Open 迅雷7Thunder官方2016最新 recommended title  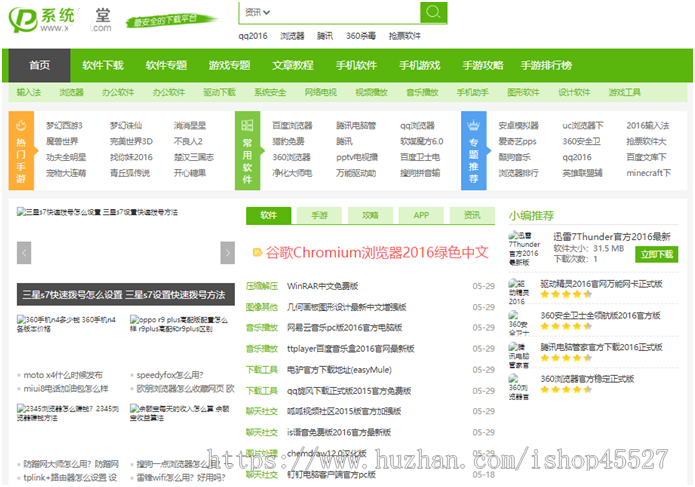pyautogui.click(x=612, y=237)
